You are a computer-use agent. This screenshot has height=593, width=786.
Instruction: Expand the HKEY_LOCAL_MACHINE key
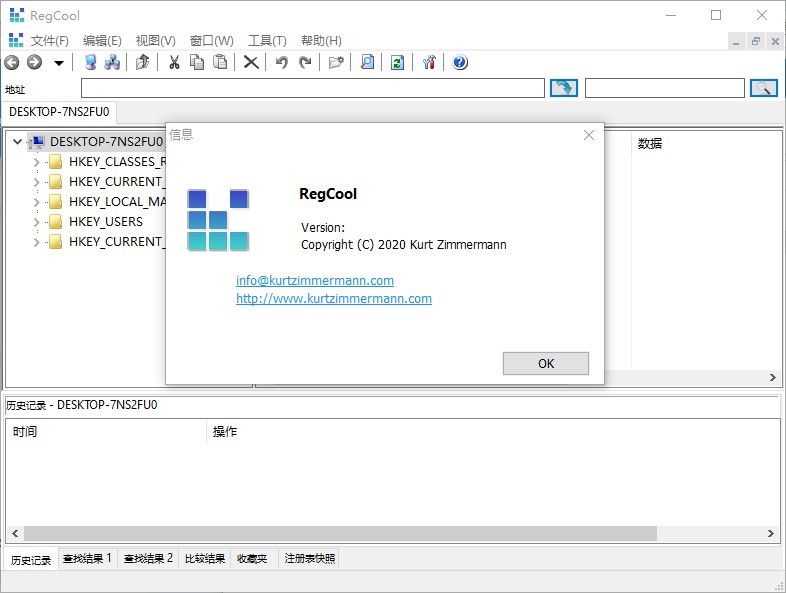(36, 202)
